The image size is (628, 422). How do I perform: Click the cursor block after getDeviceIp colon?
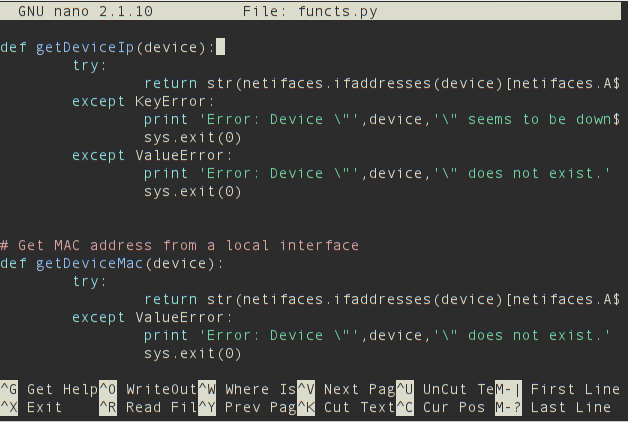pos(220,47)
